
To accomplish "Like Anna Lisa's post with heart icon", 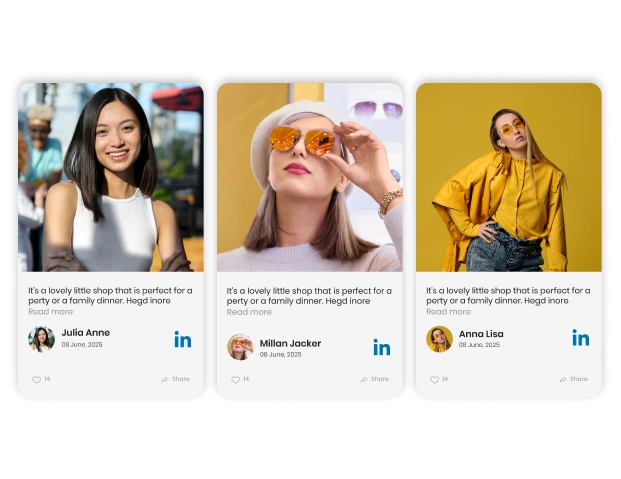I will point(435,380).
